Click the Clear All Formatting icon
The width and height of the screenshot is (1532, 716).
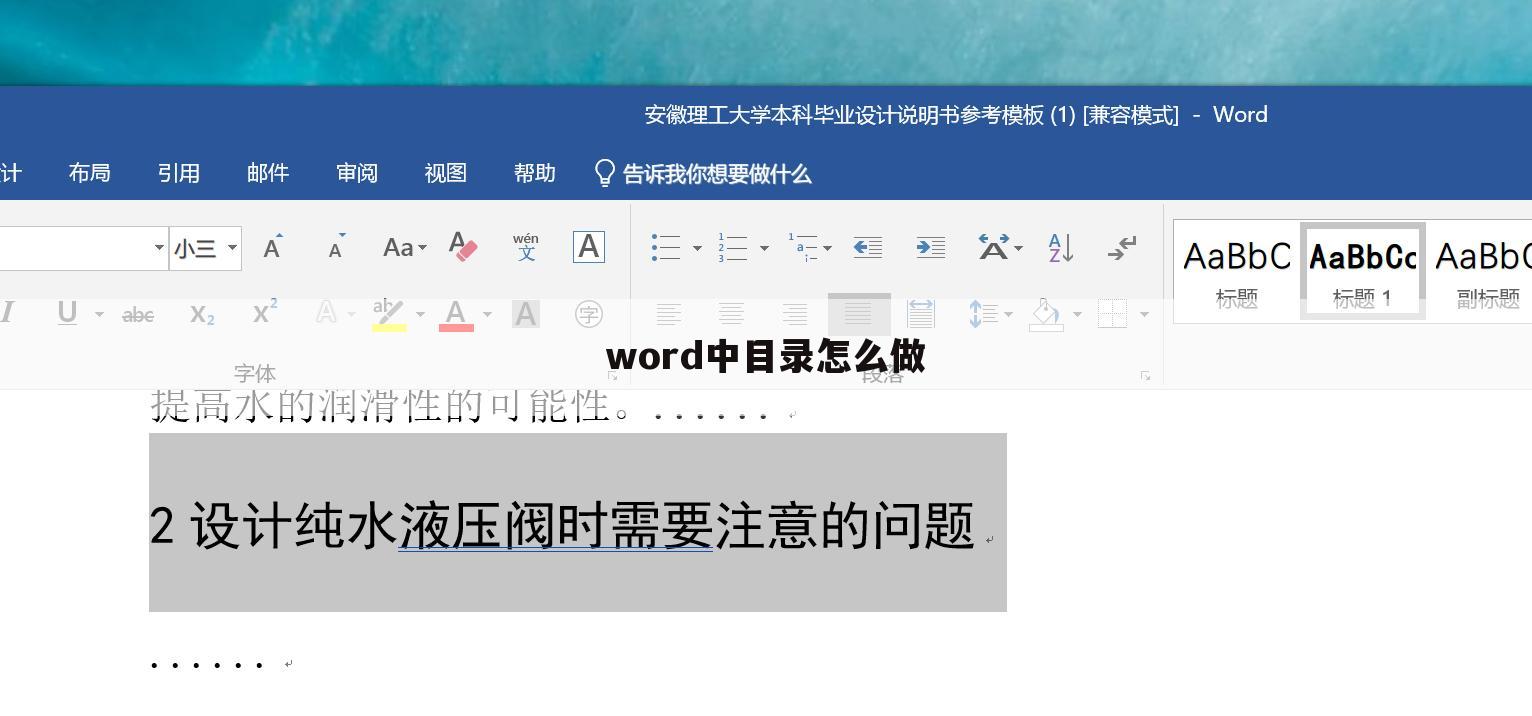[x=463, y=247]
